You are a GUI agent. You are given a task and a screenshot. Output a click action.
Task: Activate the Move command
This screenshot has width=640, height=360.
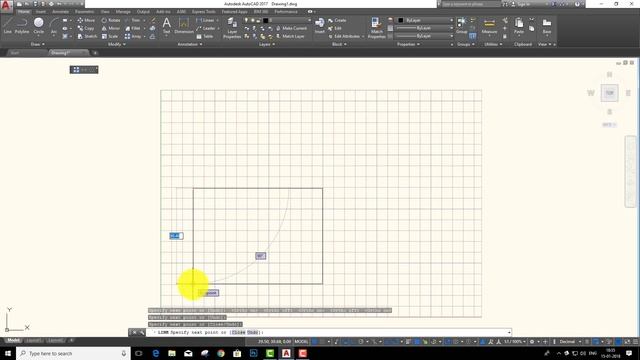(86, 20)
